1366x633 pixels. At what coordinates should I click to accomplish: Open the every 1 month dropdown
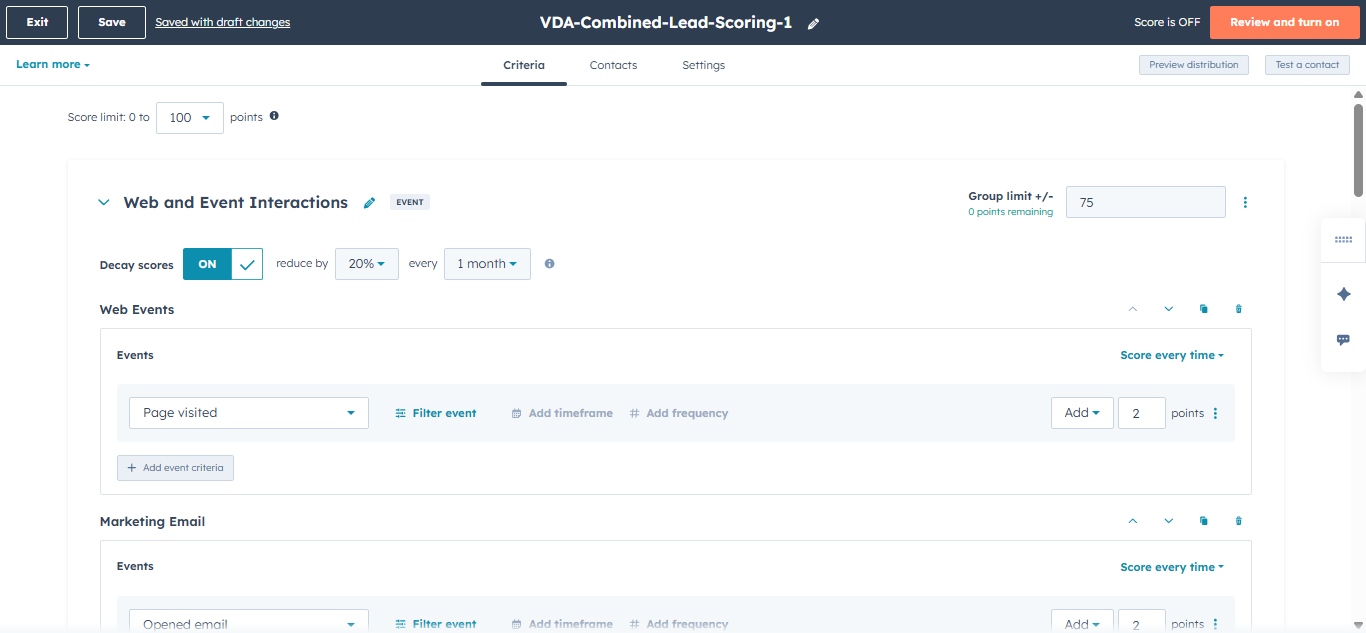pyautogui.click(x=487, y=264)
